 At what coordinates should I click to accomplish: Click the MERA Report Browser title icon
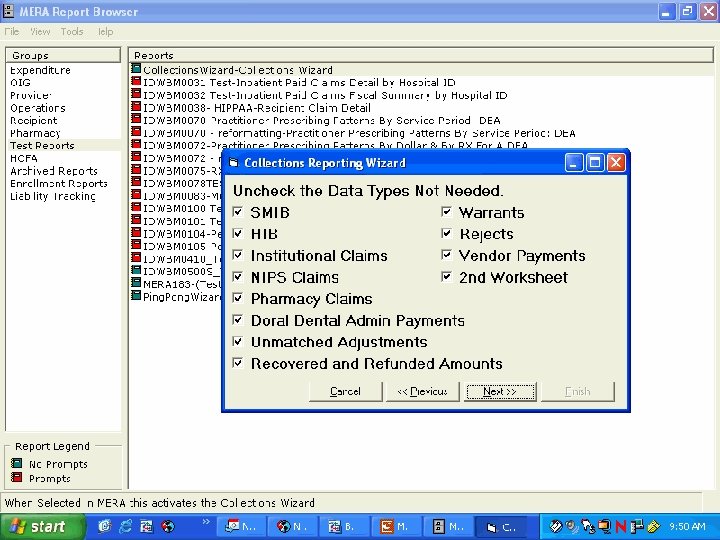click(9, 11)
